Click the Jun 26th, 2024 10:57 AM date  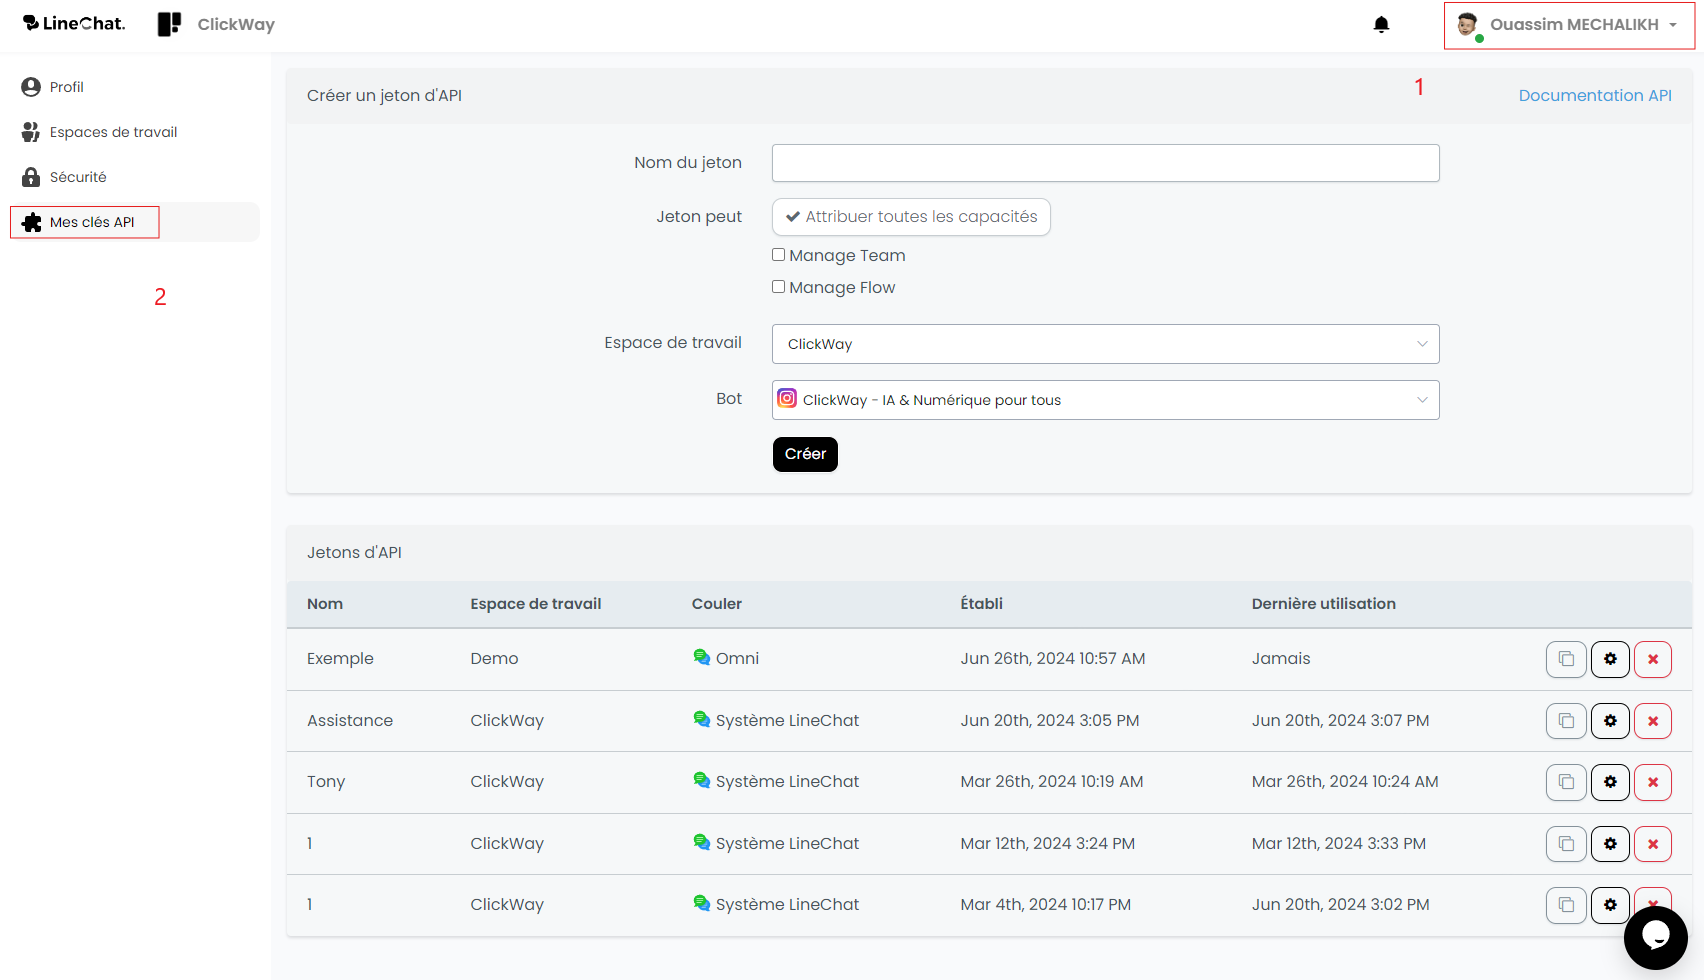1053,659
